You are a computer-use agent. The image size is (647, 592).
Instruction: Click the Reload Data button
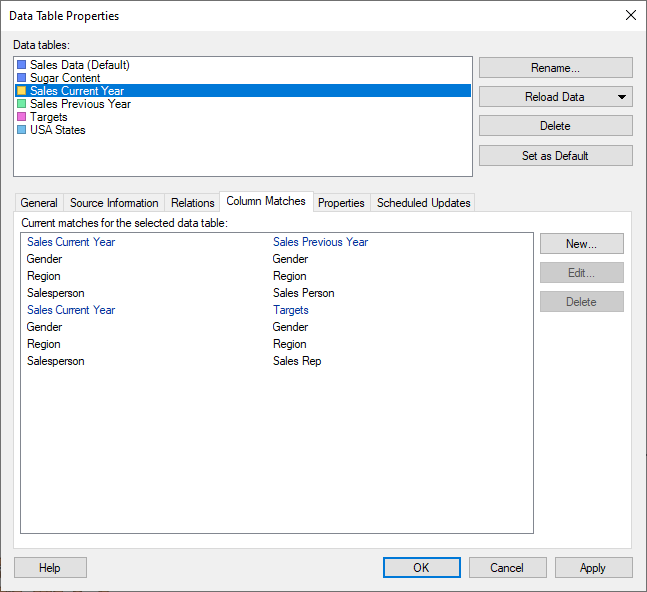(x=554, y=97)
